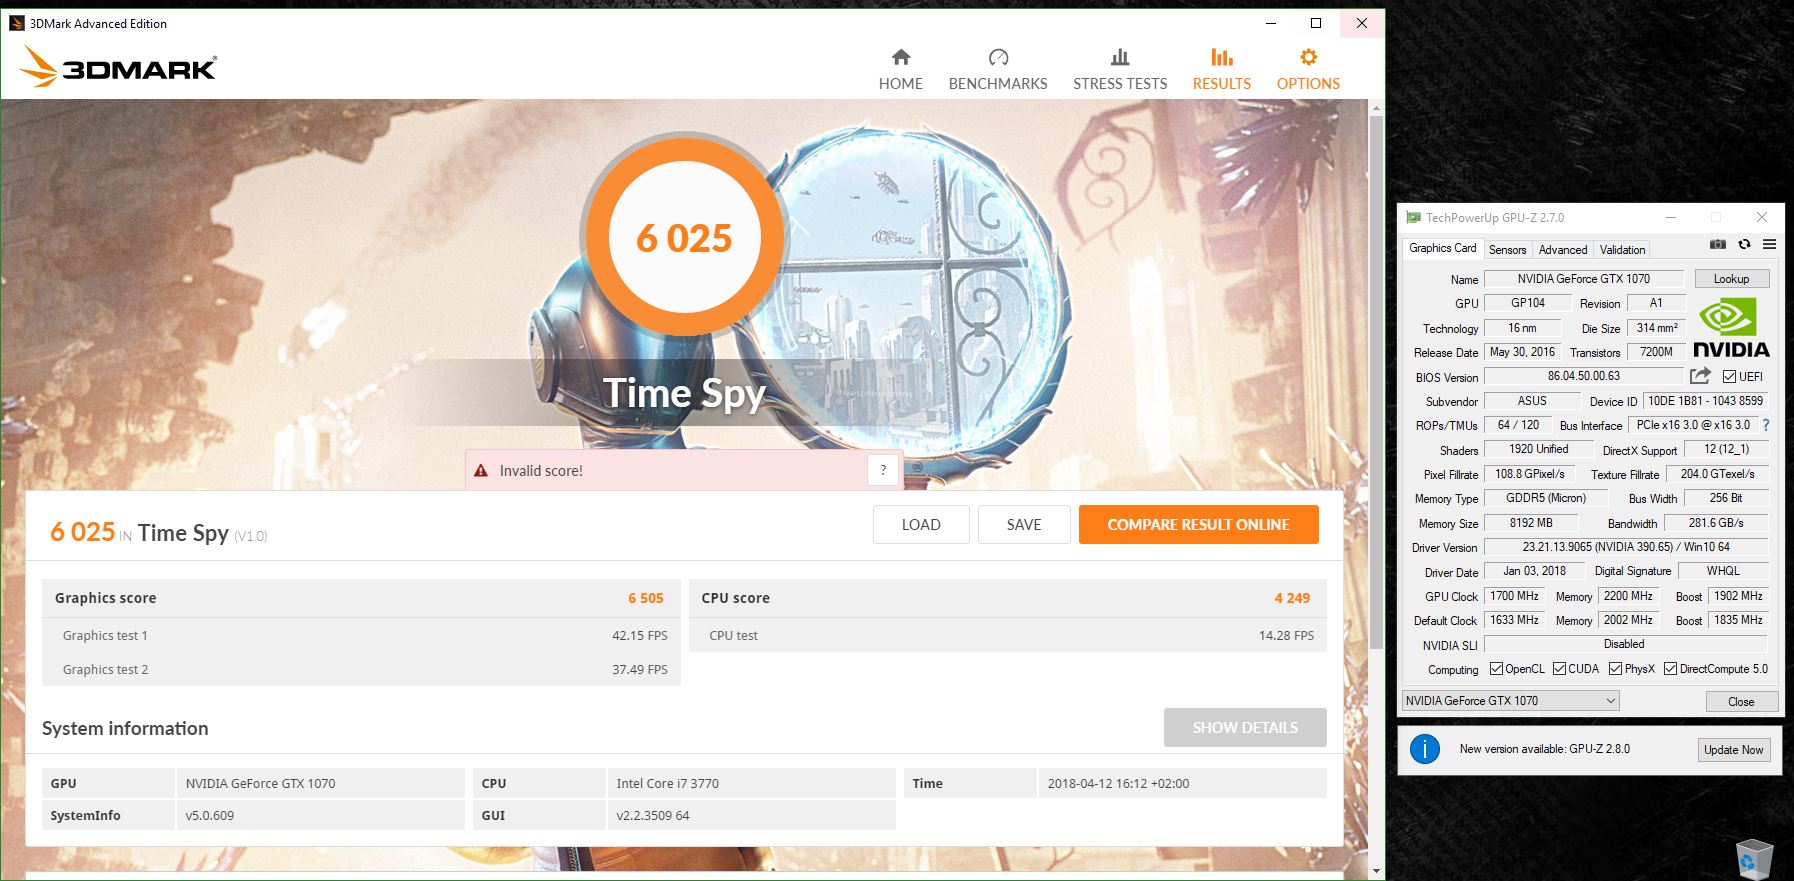Click the NVIDIA logo in GPU-Z
This screenshot has height=881, width=1794.
click(1731, 330)
